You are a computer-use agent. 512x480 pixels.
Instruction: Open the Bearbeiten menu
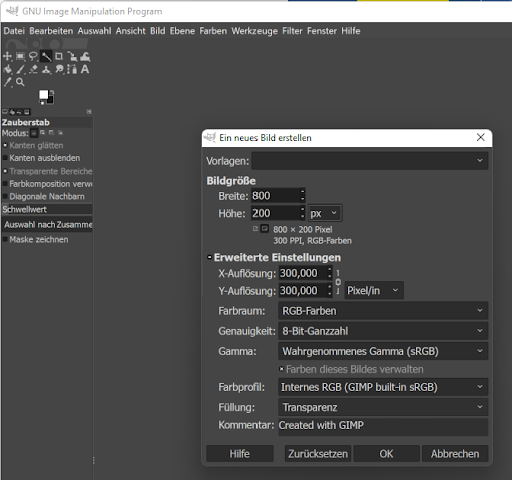click(x=51, y=31)
